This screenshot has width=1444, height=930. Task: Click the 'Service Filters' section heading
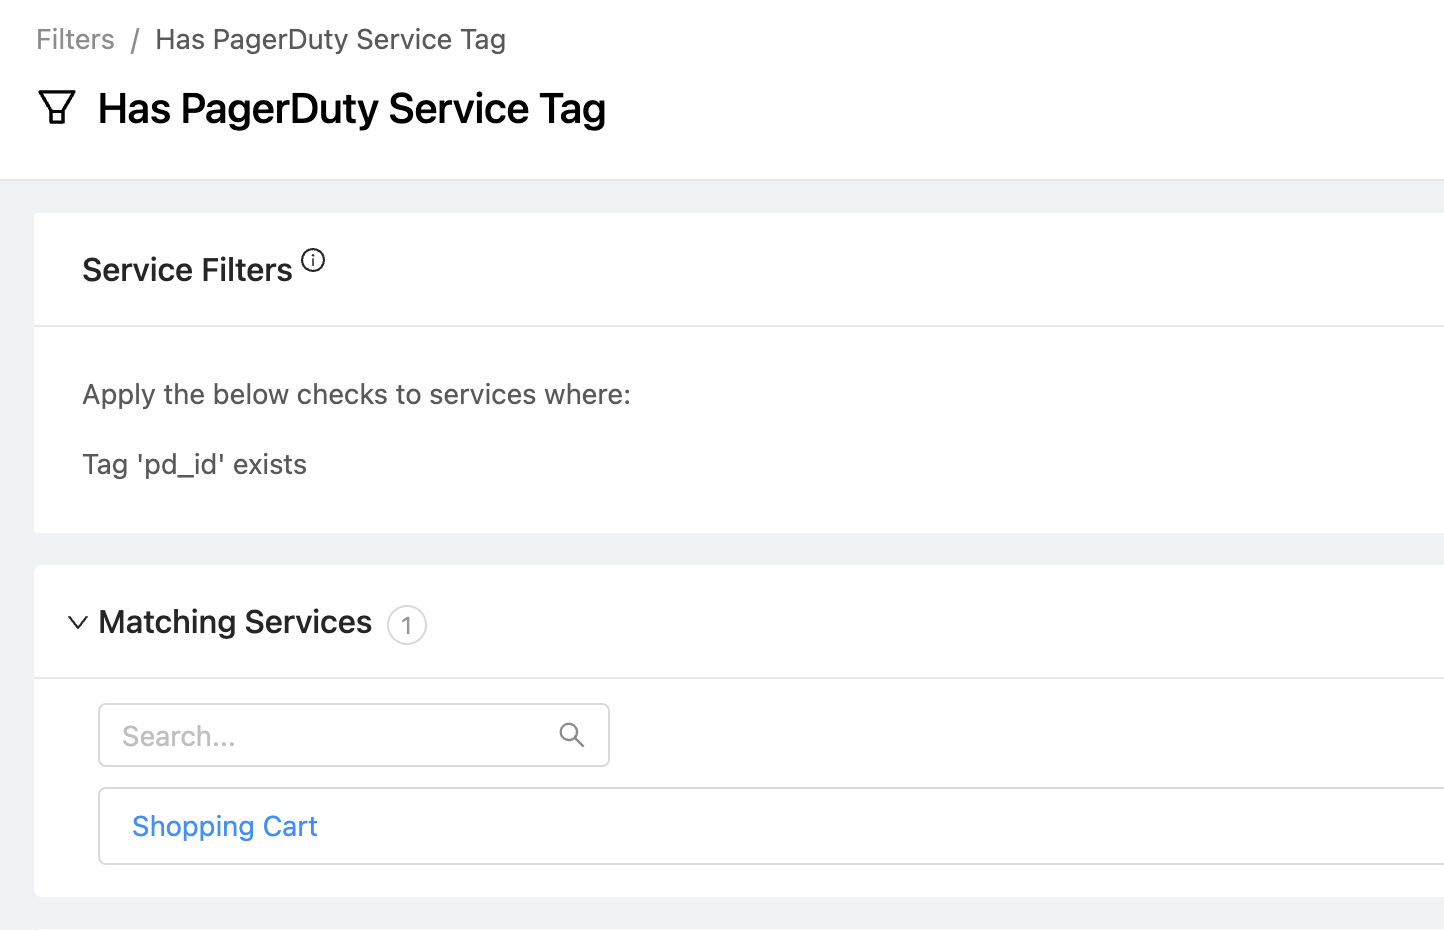[x=187, y=270]
